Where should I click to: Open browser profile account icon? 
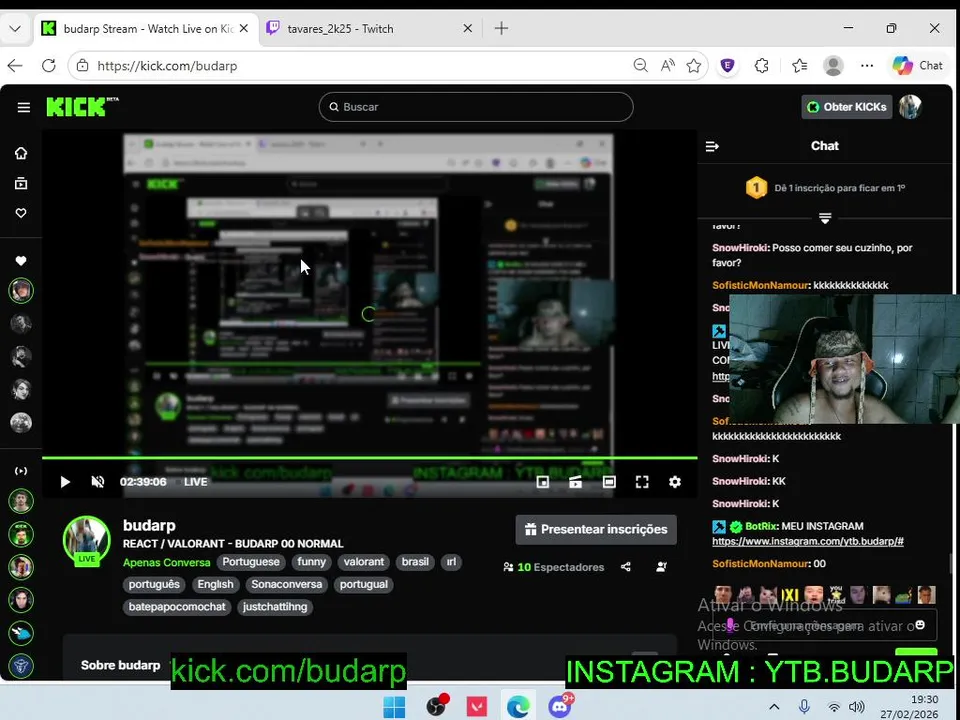[833, 66]
